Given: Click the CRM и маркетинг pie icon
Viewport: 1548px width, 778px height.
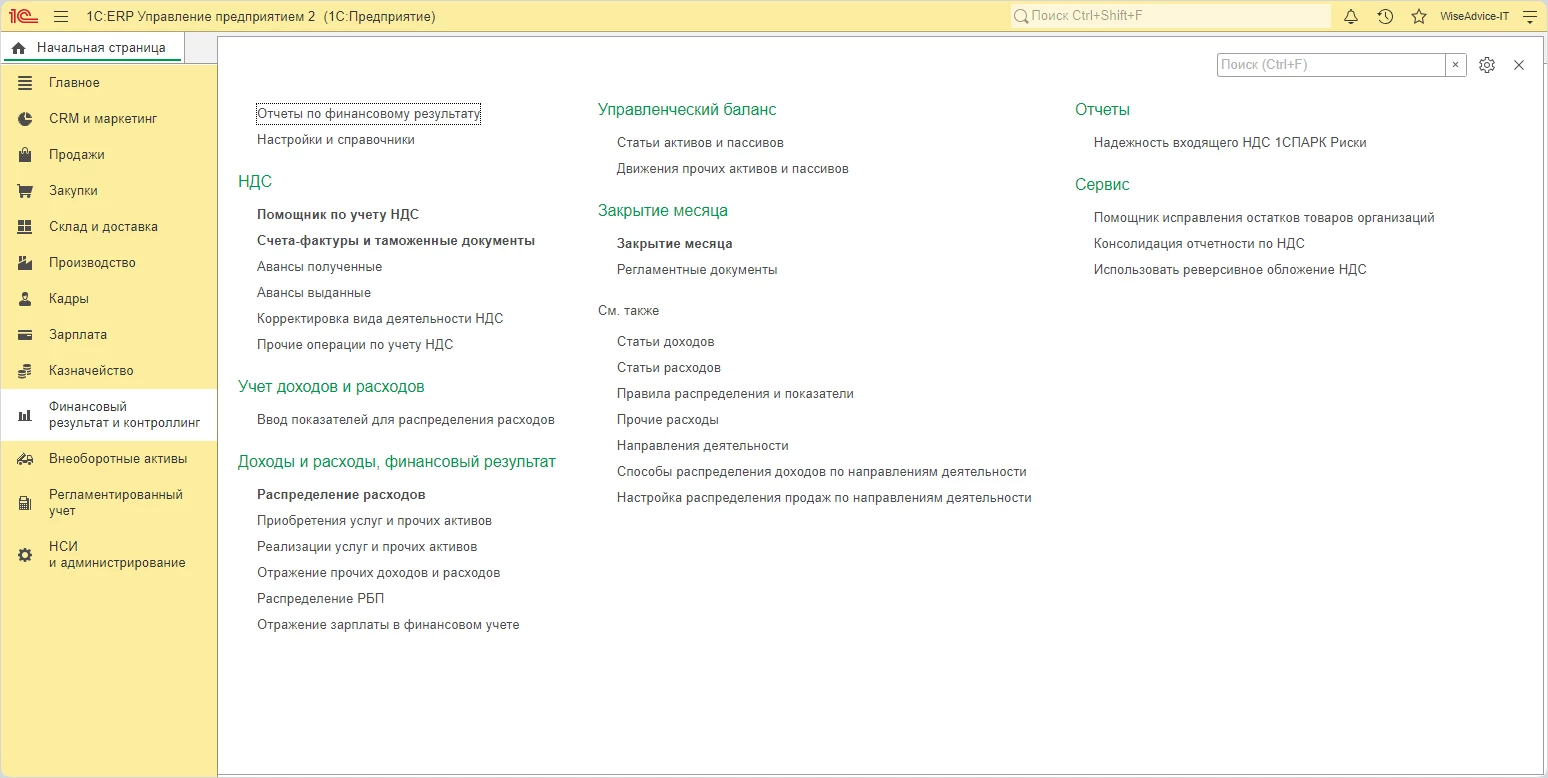Looking at the screenshot, I should pos(25,119).
